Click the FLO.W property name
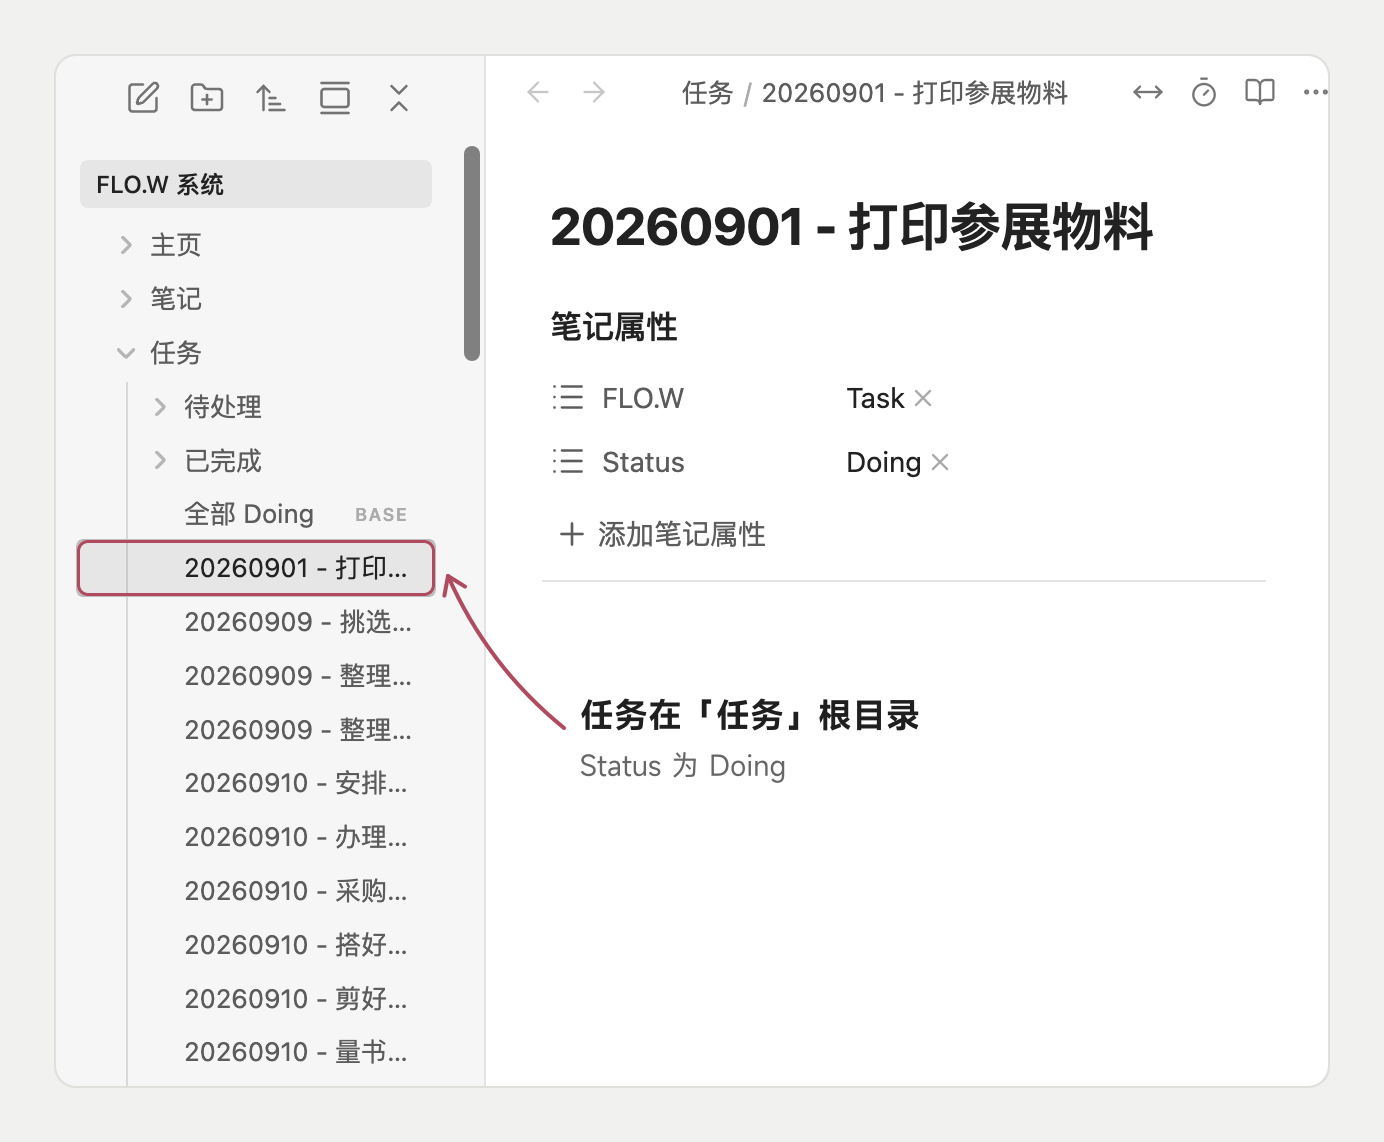Image resolution: width=1384 pixels, height=1142 pixels. 643,398
